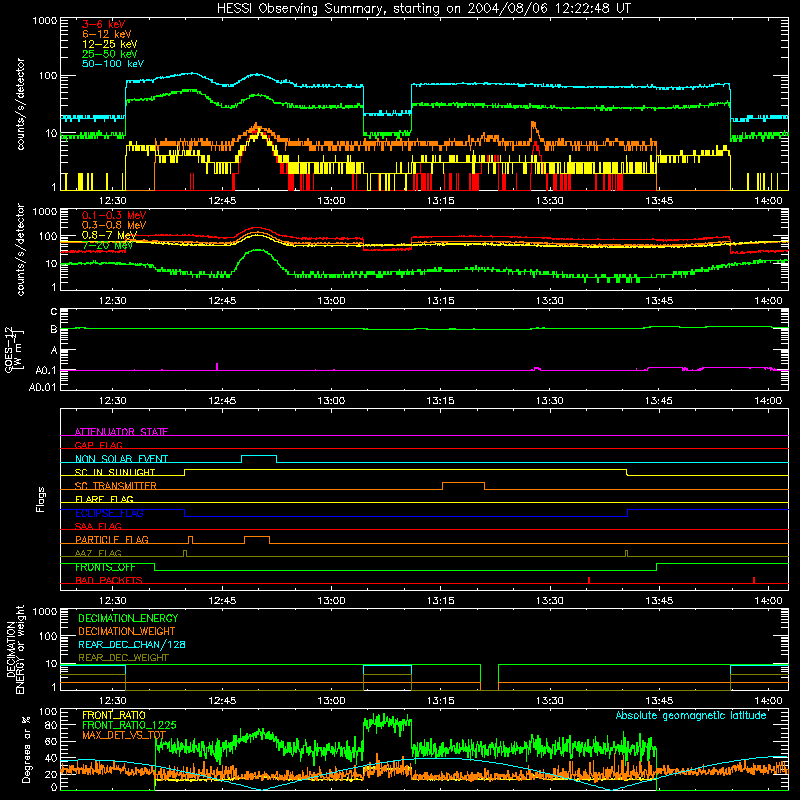This screenshot has width=800, height=800.
Task: Click the green FRONT_RATIO_1225 legend label
Action: tap(129, 725)
